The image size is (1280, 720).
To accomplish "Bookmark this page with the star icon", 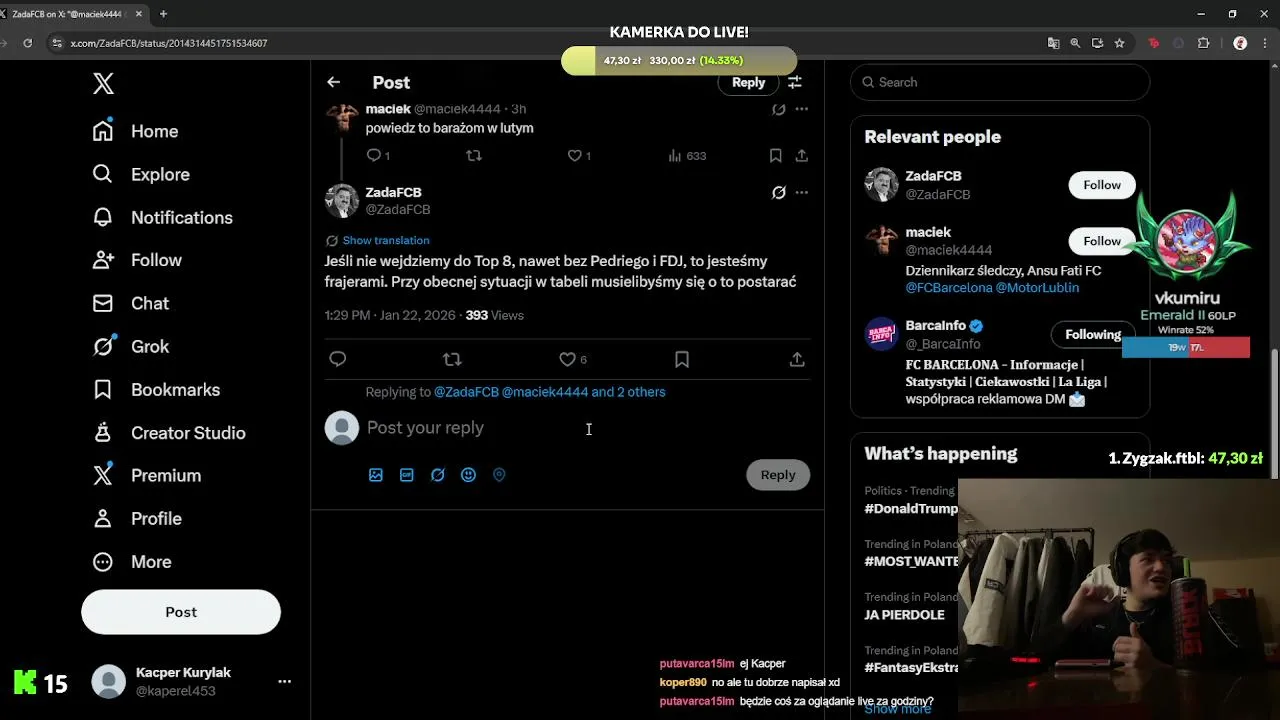I will 1119,43.
